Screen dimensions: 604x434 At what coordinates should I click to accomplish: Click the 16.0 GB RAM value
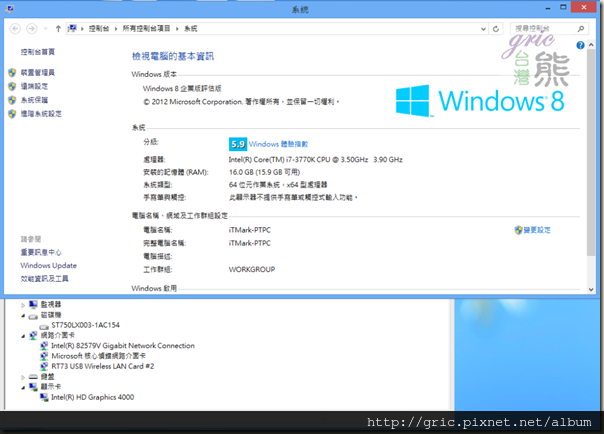point(264,172)
